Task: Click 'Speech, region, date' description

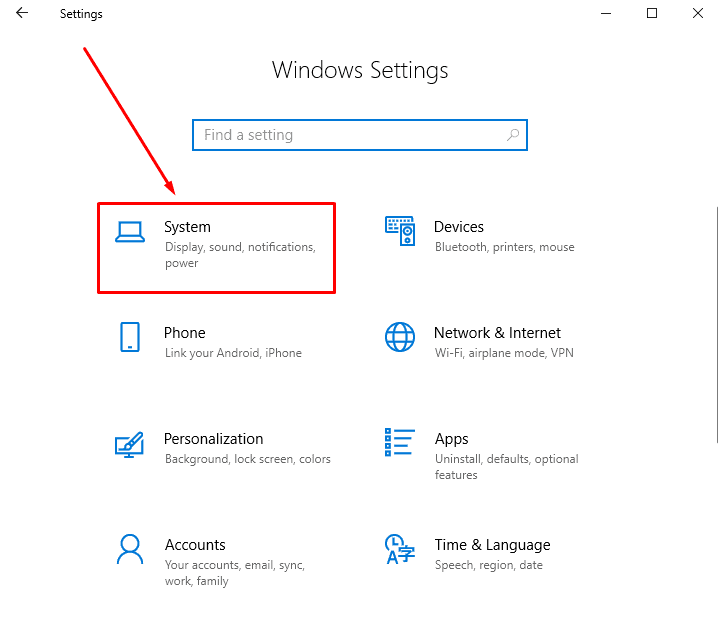Action: [489, 565]
